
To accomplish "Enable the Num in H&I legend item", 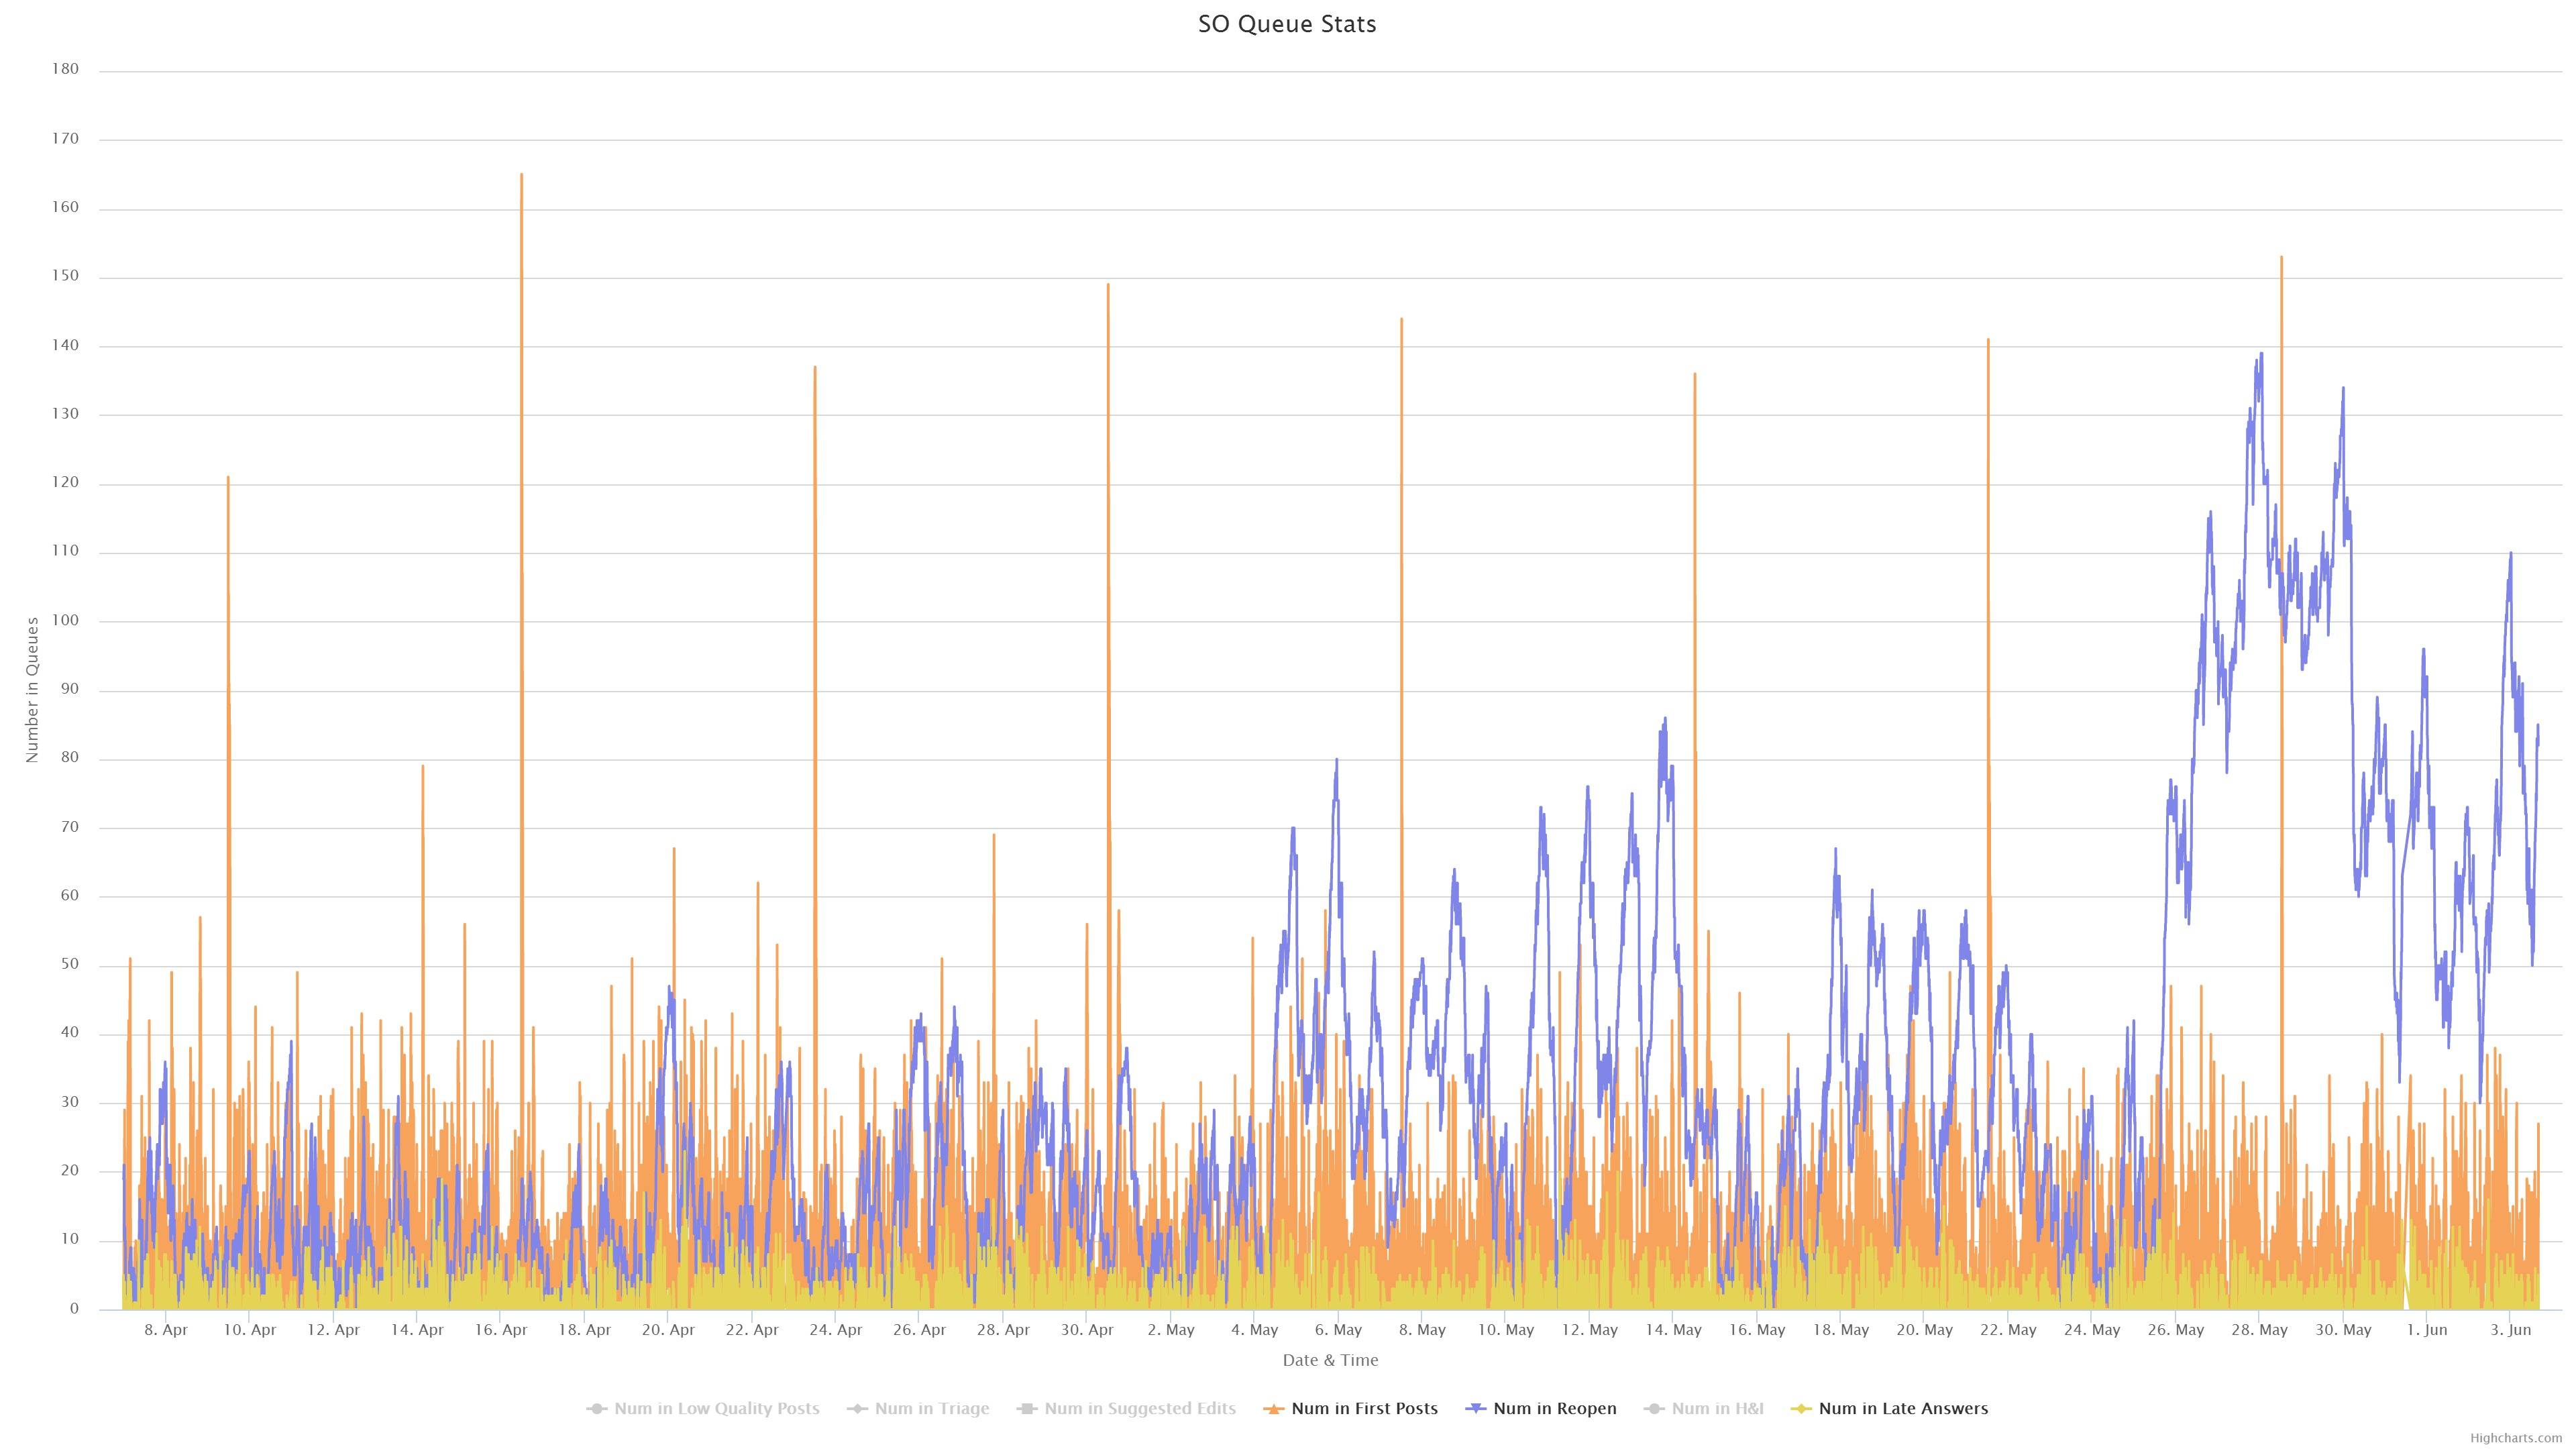I will [x=1704, y=1408].
